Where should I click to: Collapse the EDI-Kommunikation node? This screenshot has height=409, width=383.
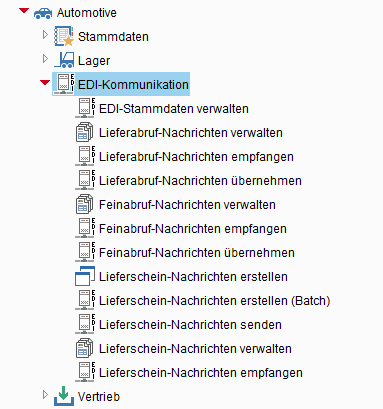(45, 83)
